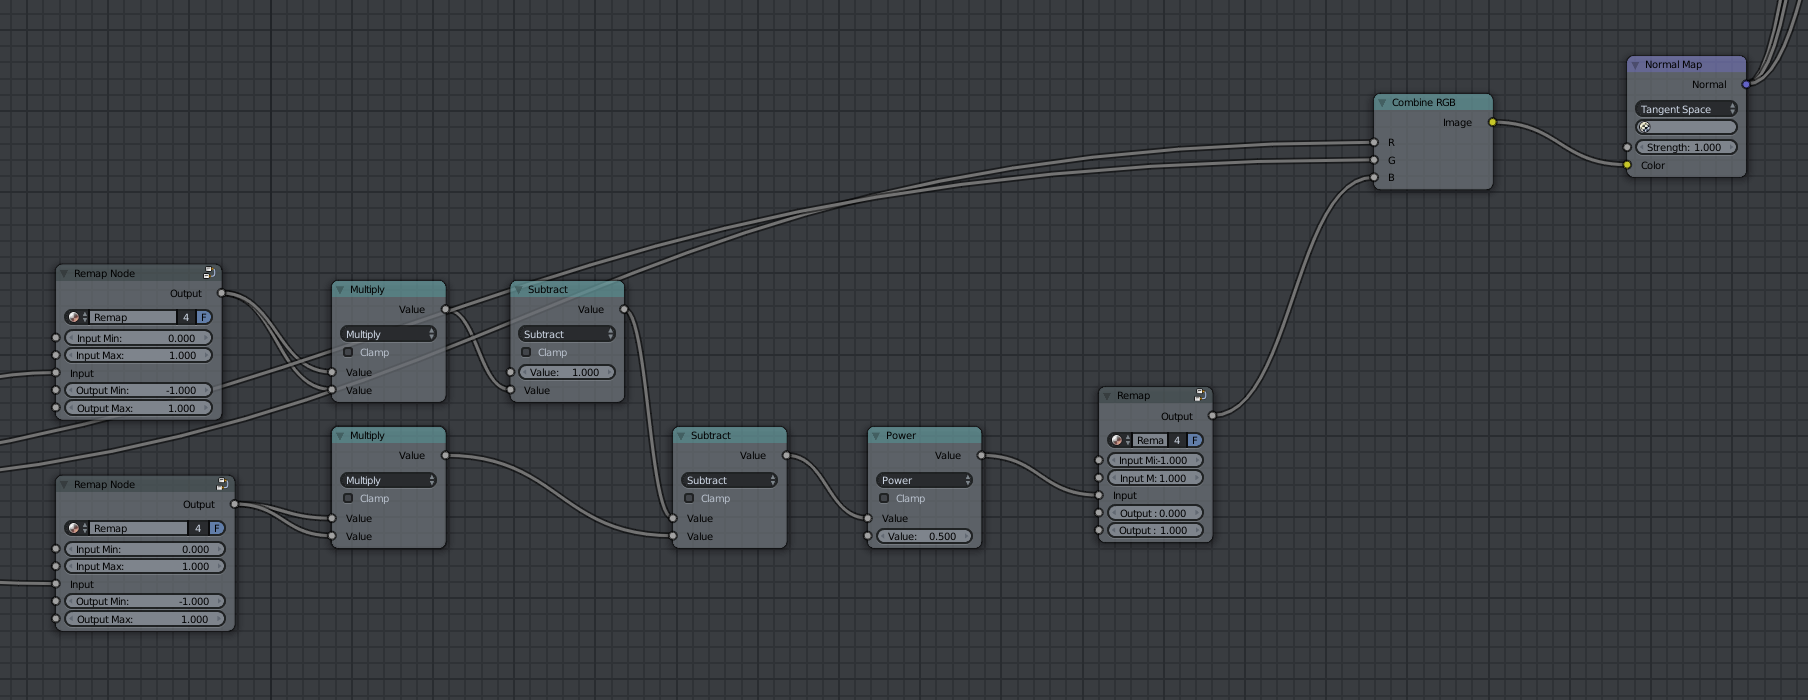Click Output Max 1.000 on lower Remap Node
Viewport: 1808px width, 700px height.
[x=145, y=619]
